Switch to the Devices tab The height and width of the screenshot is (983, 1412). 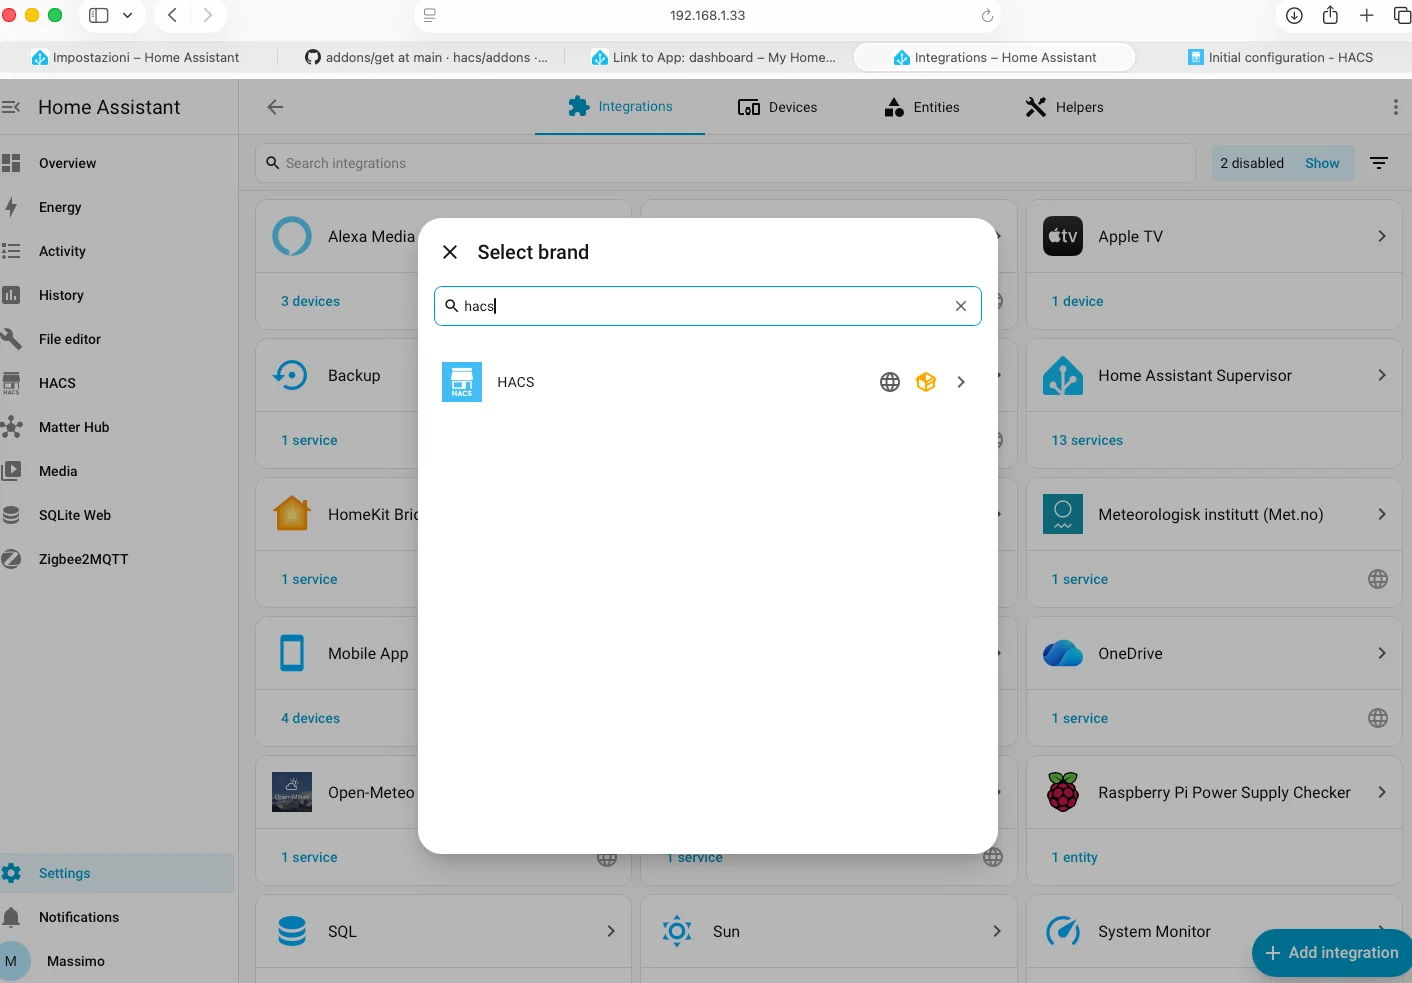(777, 107)
